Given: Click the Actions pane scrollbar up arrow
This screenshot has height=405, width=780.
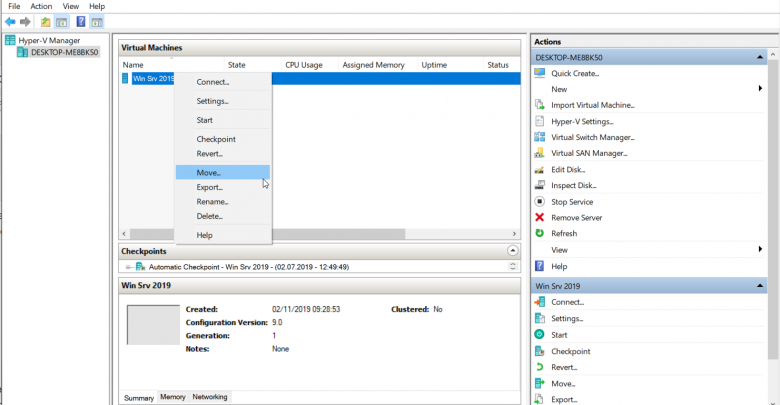Looking at the screenshot, I should click(773, 54).
